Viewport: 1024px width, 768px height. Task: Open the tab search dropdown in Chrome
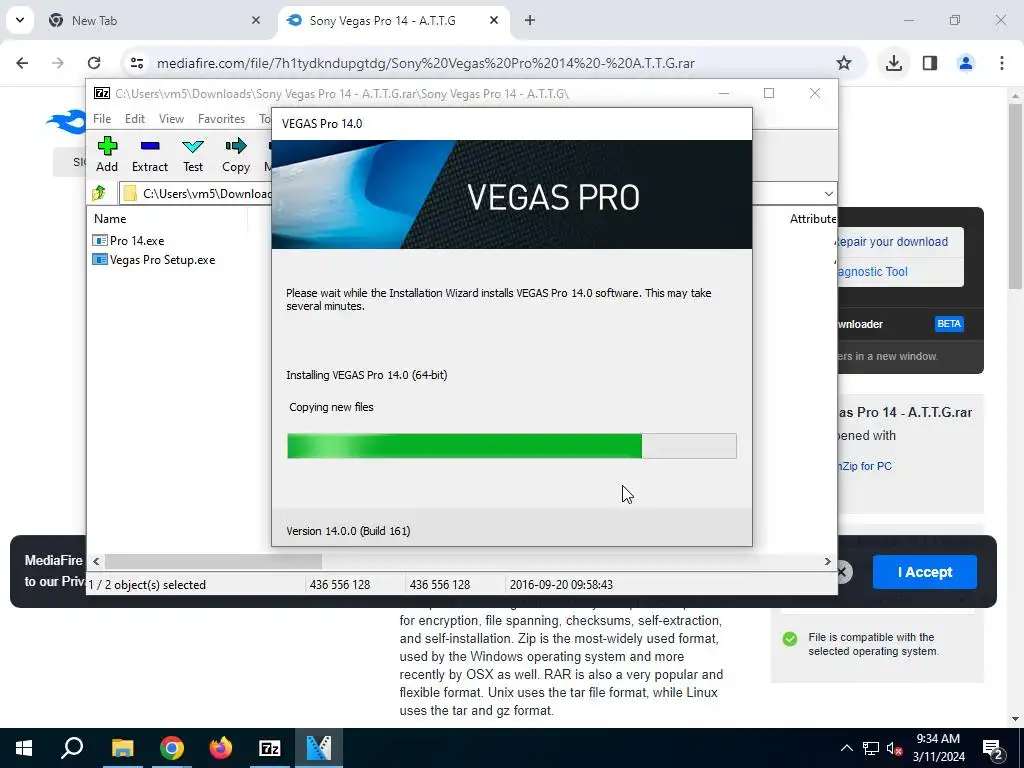[x=20, y=20]
